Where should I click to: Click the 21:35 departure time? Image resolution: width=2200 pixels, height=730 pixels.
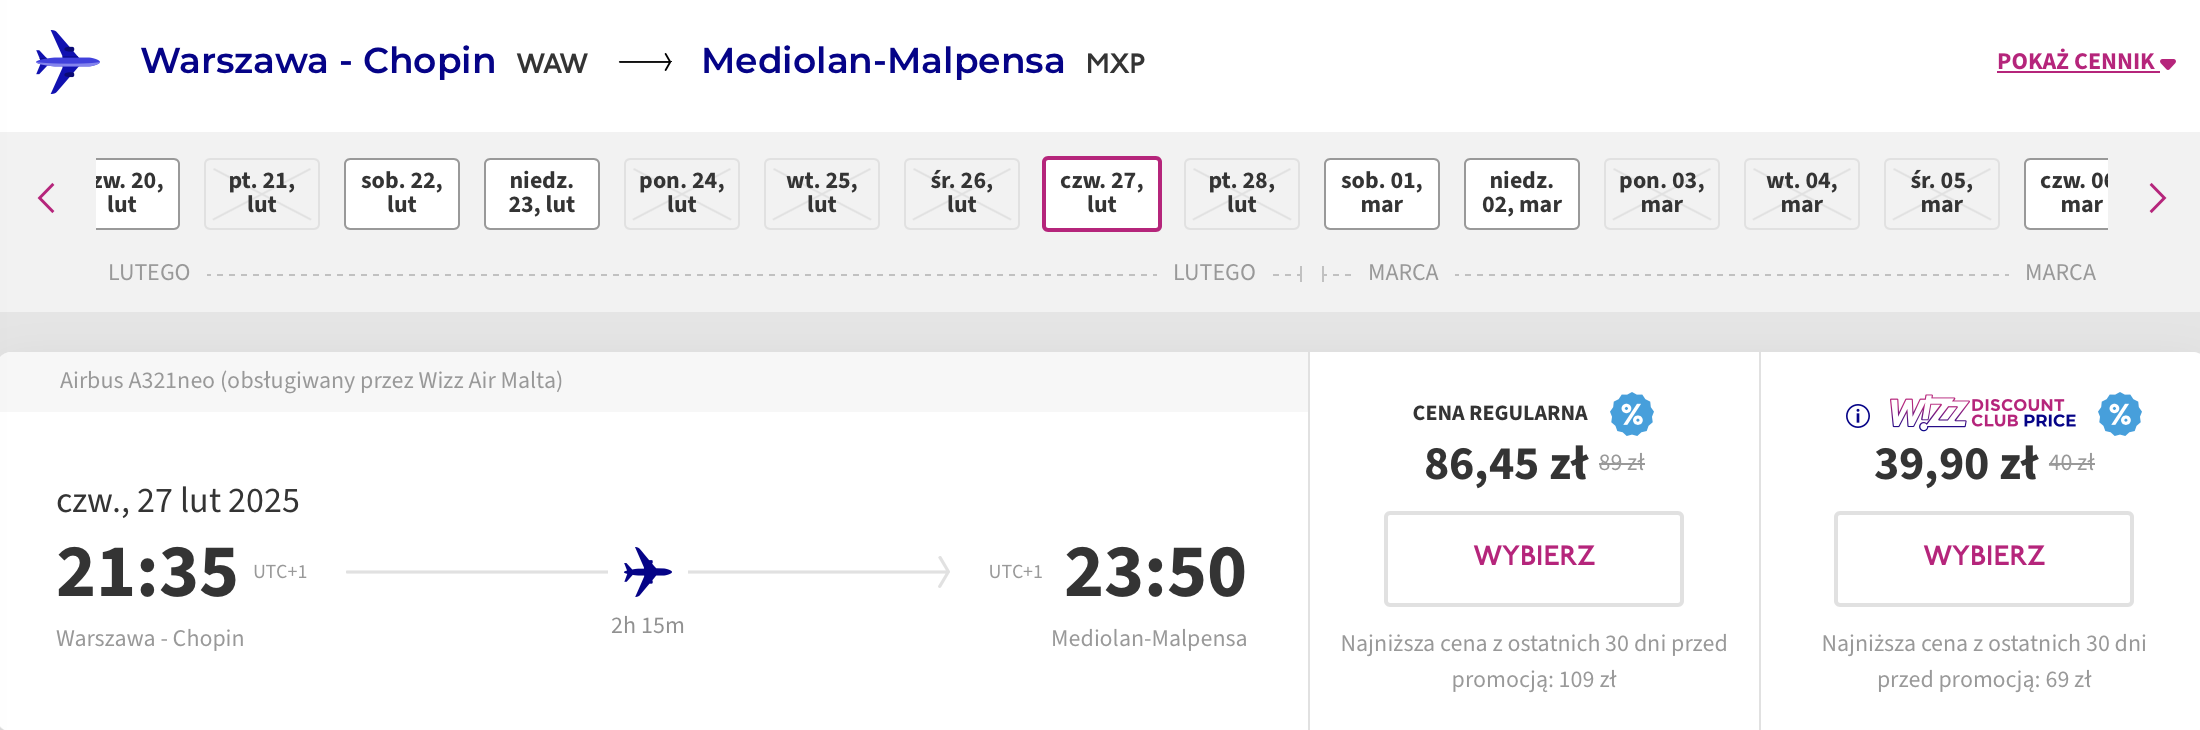[x=147, y=572]
